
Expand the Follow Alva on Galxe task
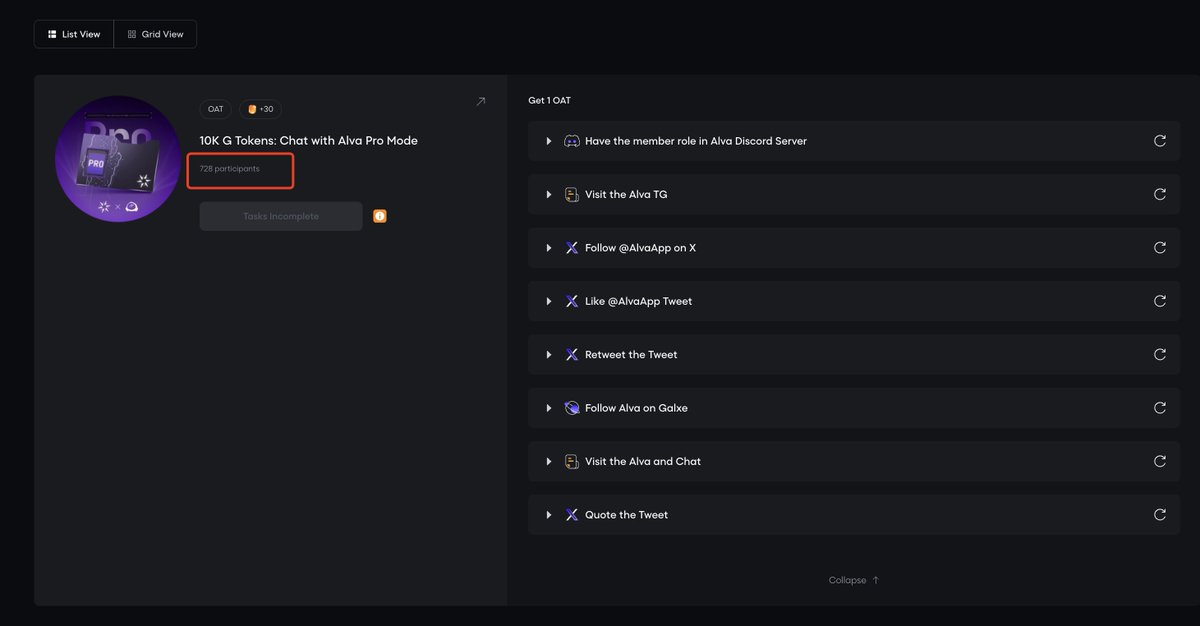point(549,408)
